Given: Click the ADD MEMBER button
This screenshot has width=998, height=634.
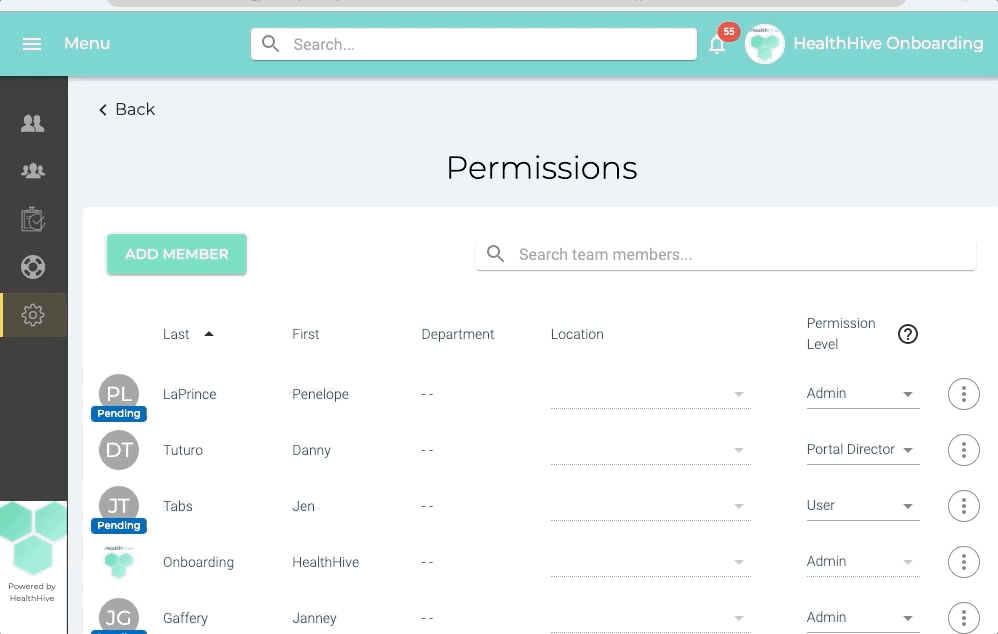Looking at the screenshot, I should pos(177,254).
